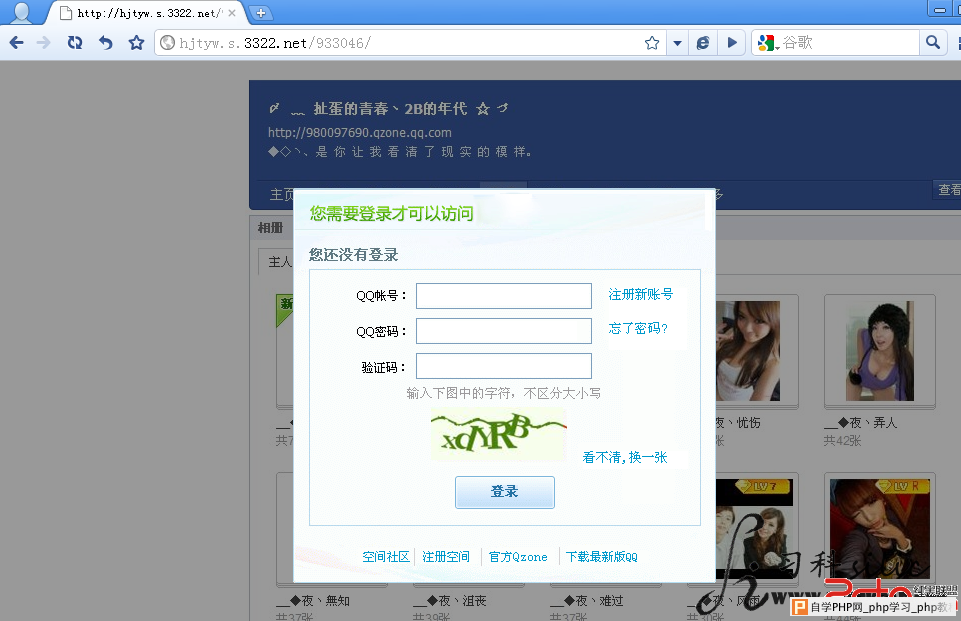Image resolution: width=961 pixels, height=621 pixels.
Task: Click the QQ帐号 input field
Action: pyautogui.click(x=504, y=296)
